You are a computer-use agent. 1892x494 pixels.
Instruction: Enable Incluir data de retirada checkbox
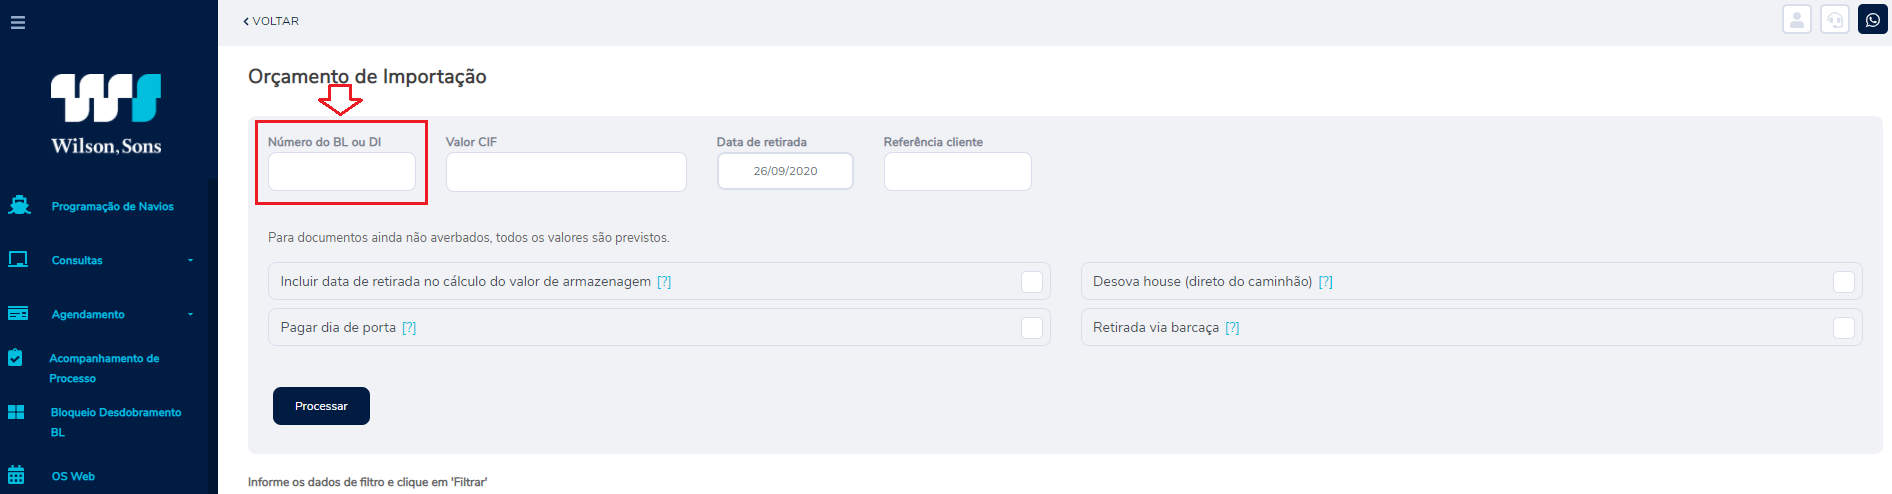[x=1032, y=282]
